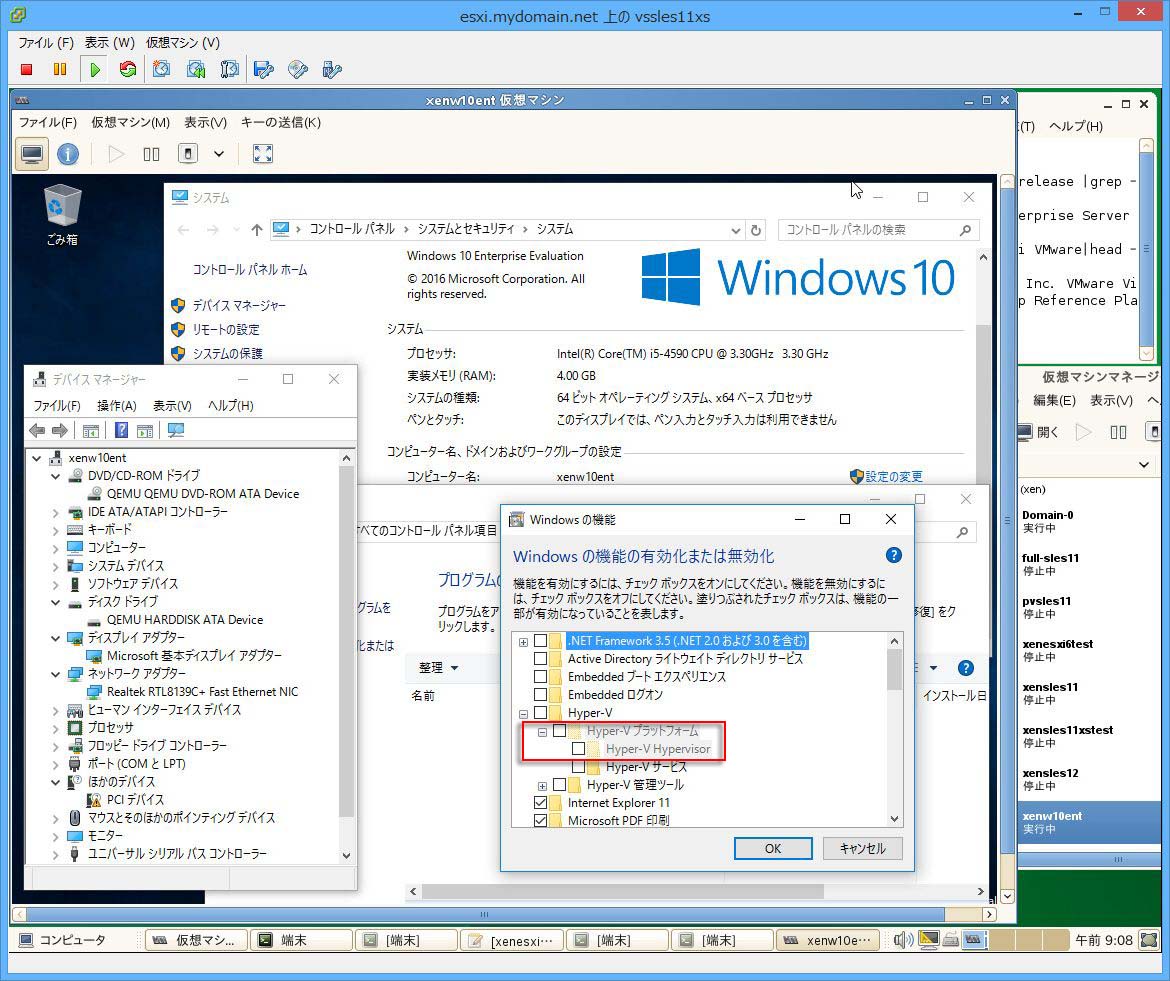The height and width of the screenshot is (981, 1170).
Task: Open the snapshot manager wrench-clock icon
Action: pyautogui.click(x=230, y=69)
